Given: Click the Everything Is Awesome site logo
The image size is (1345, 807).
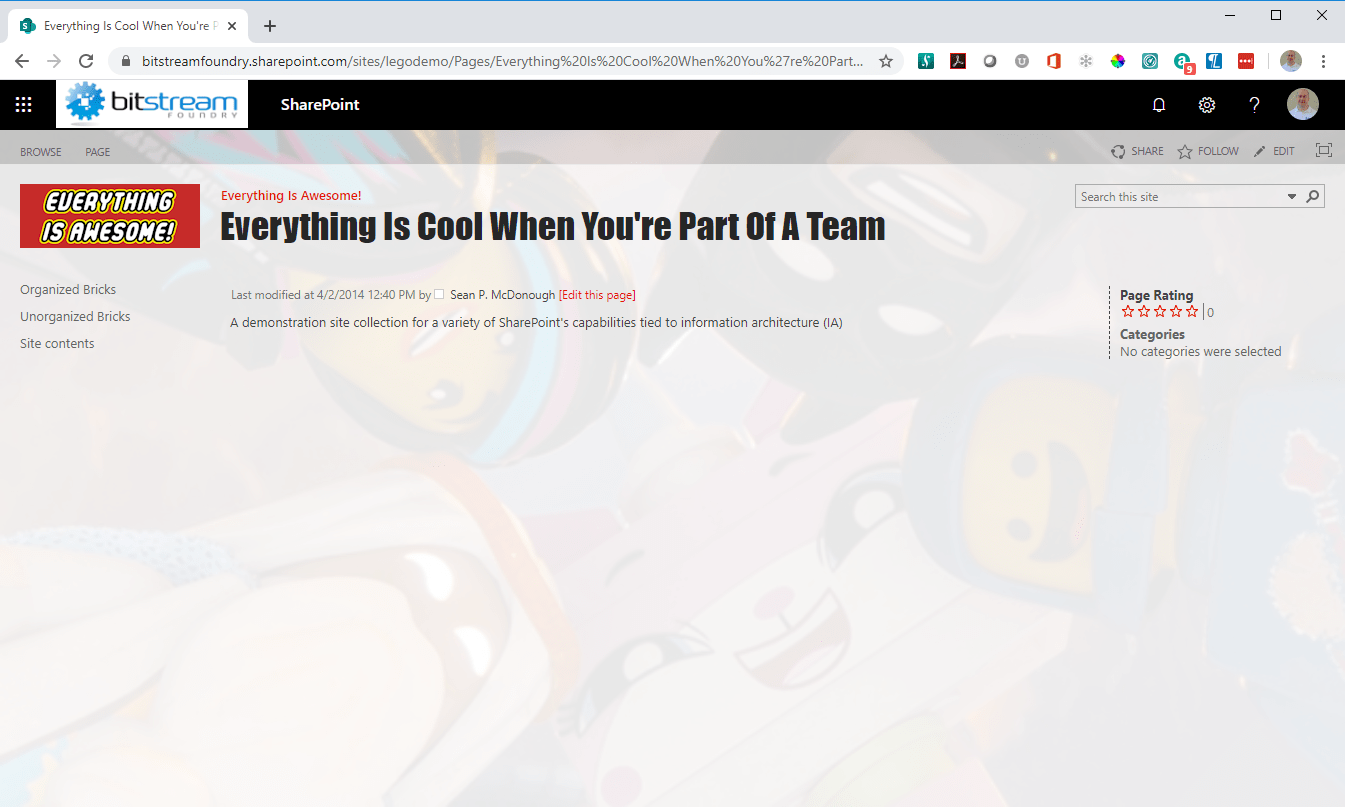Looking at the screenshot, I should (110, 216).
